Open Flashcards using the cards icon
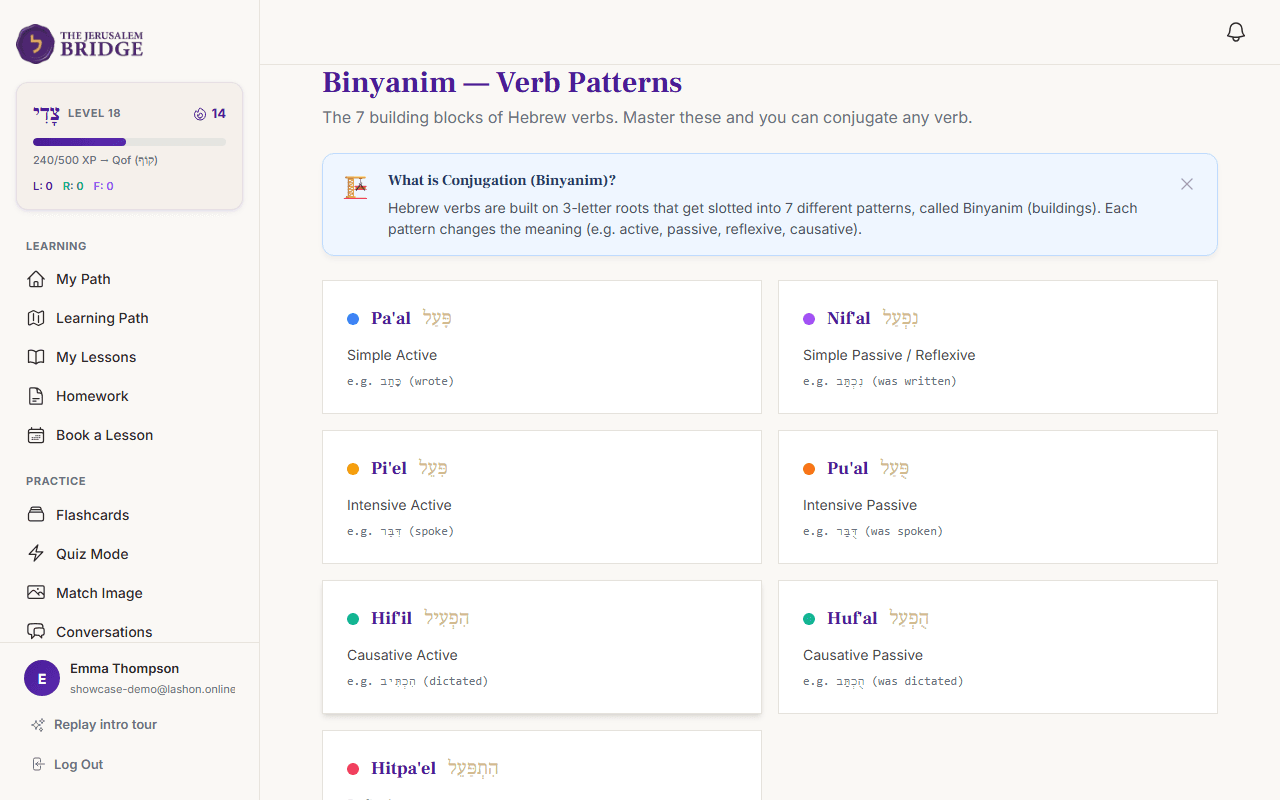 [36, 514]
